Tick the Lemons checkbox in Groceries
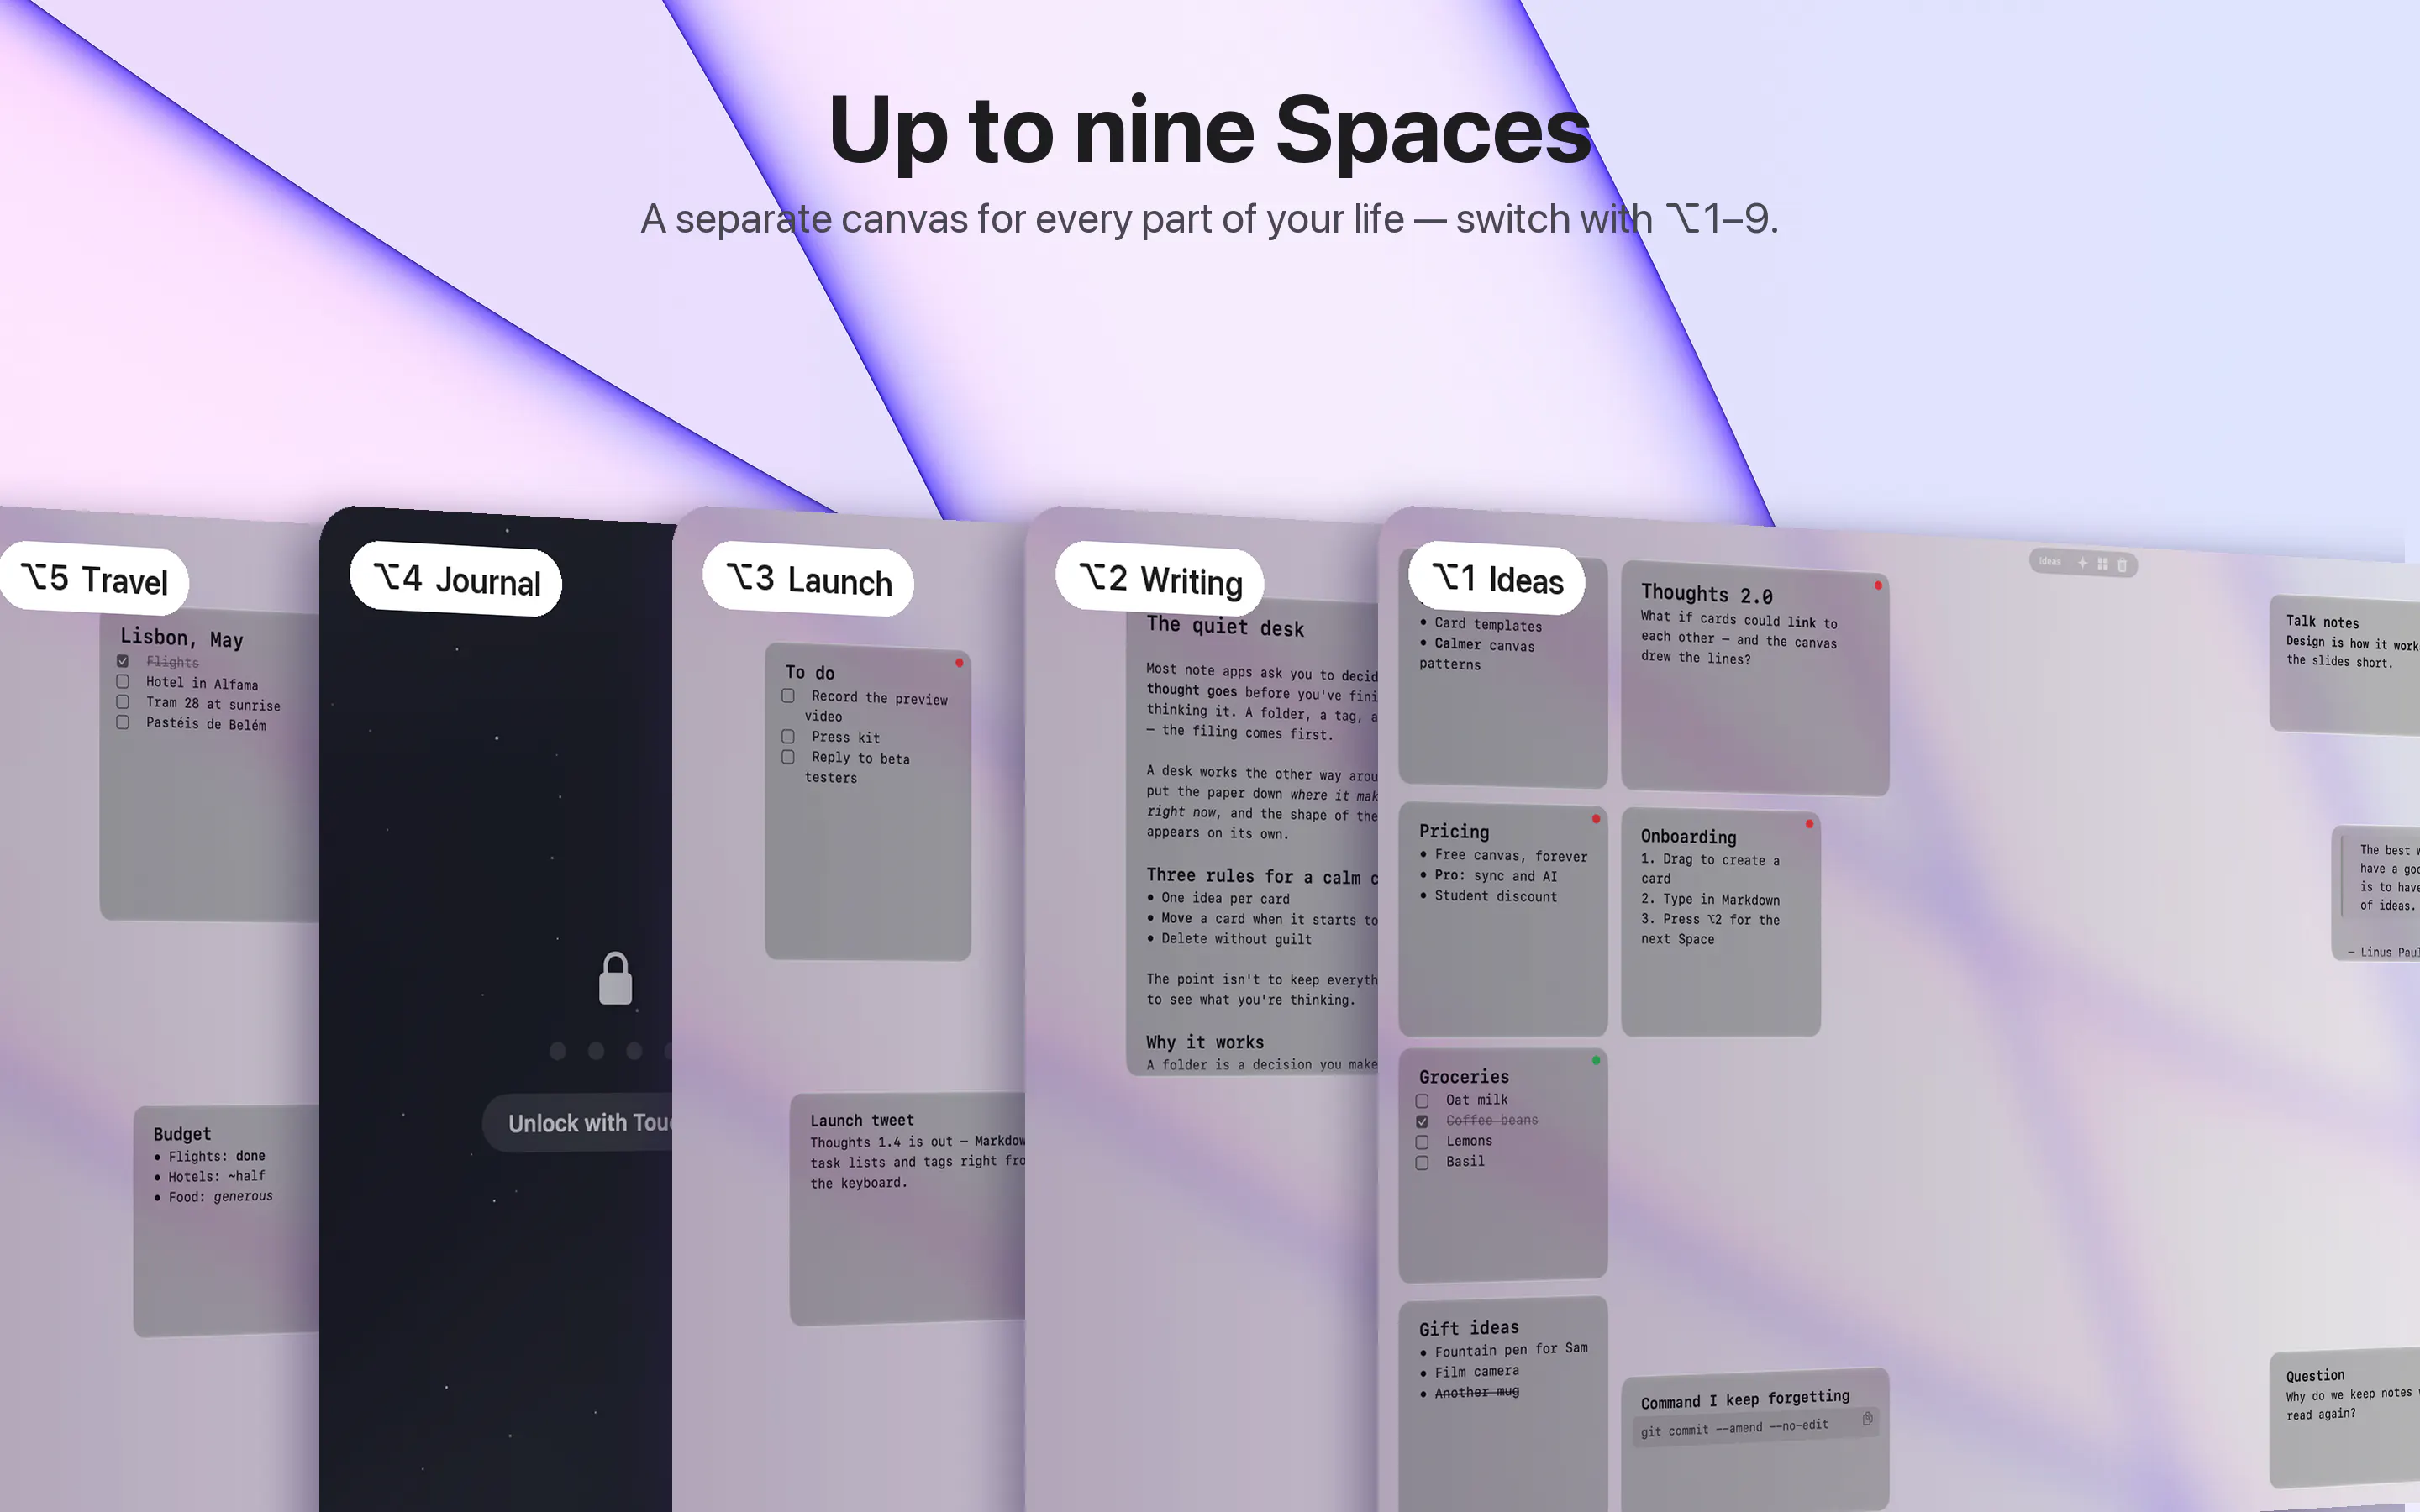This screenshot has height=1512, width=2420. click(1422, 1142)
